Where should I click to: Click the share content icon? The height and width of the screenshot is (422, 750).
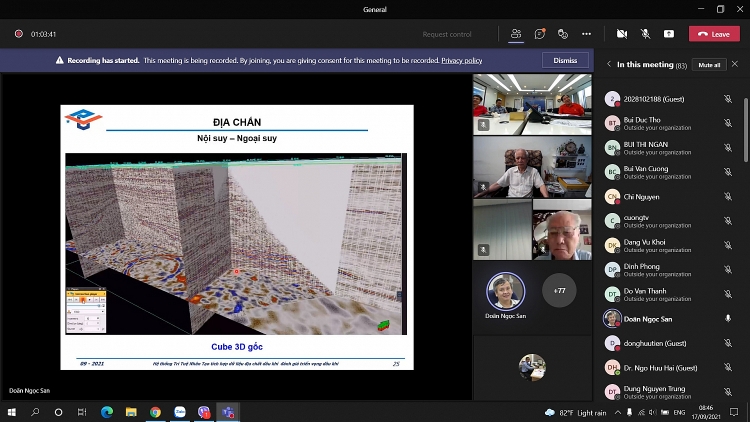click(669, 34)
